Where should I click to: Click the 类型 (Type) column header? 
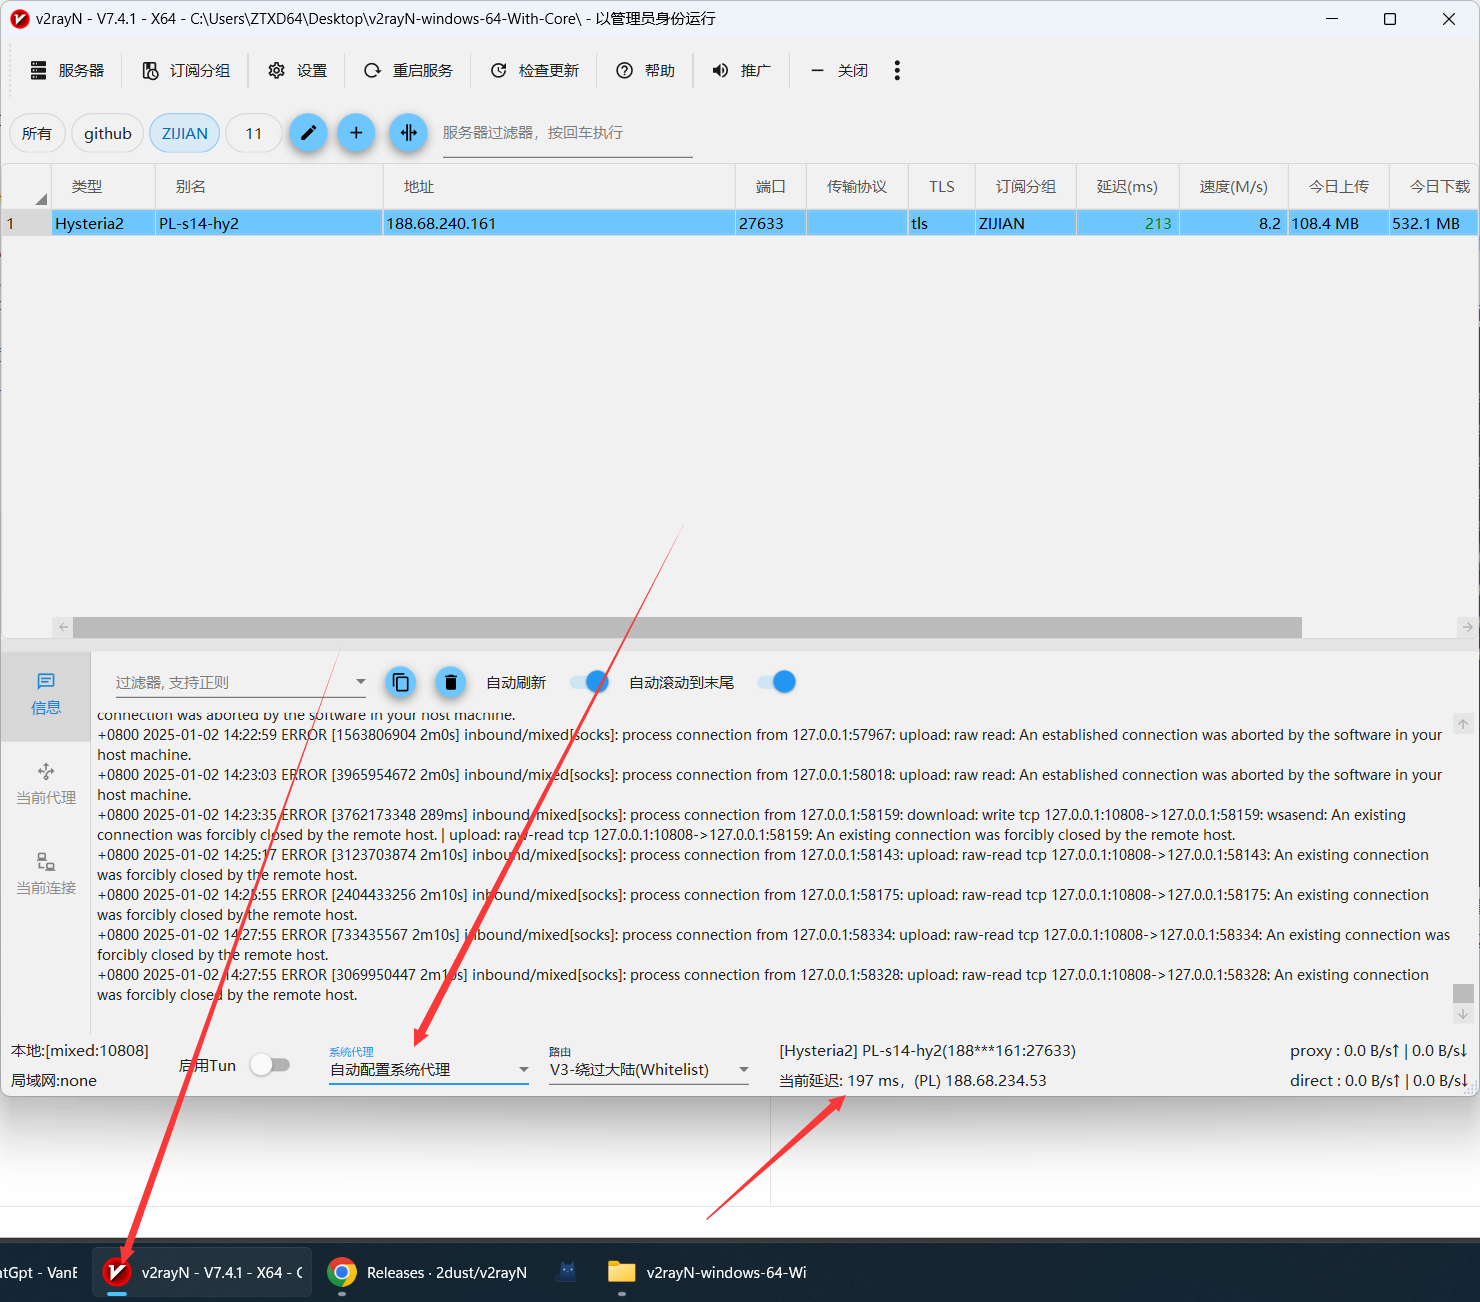104,187
